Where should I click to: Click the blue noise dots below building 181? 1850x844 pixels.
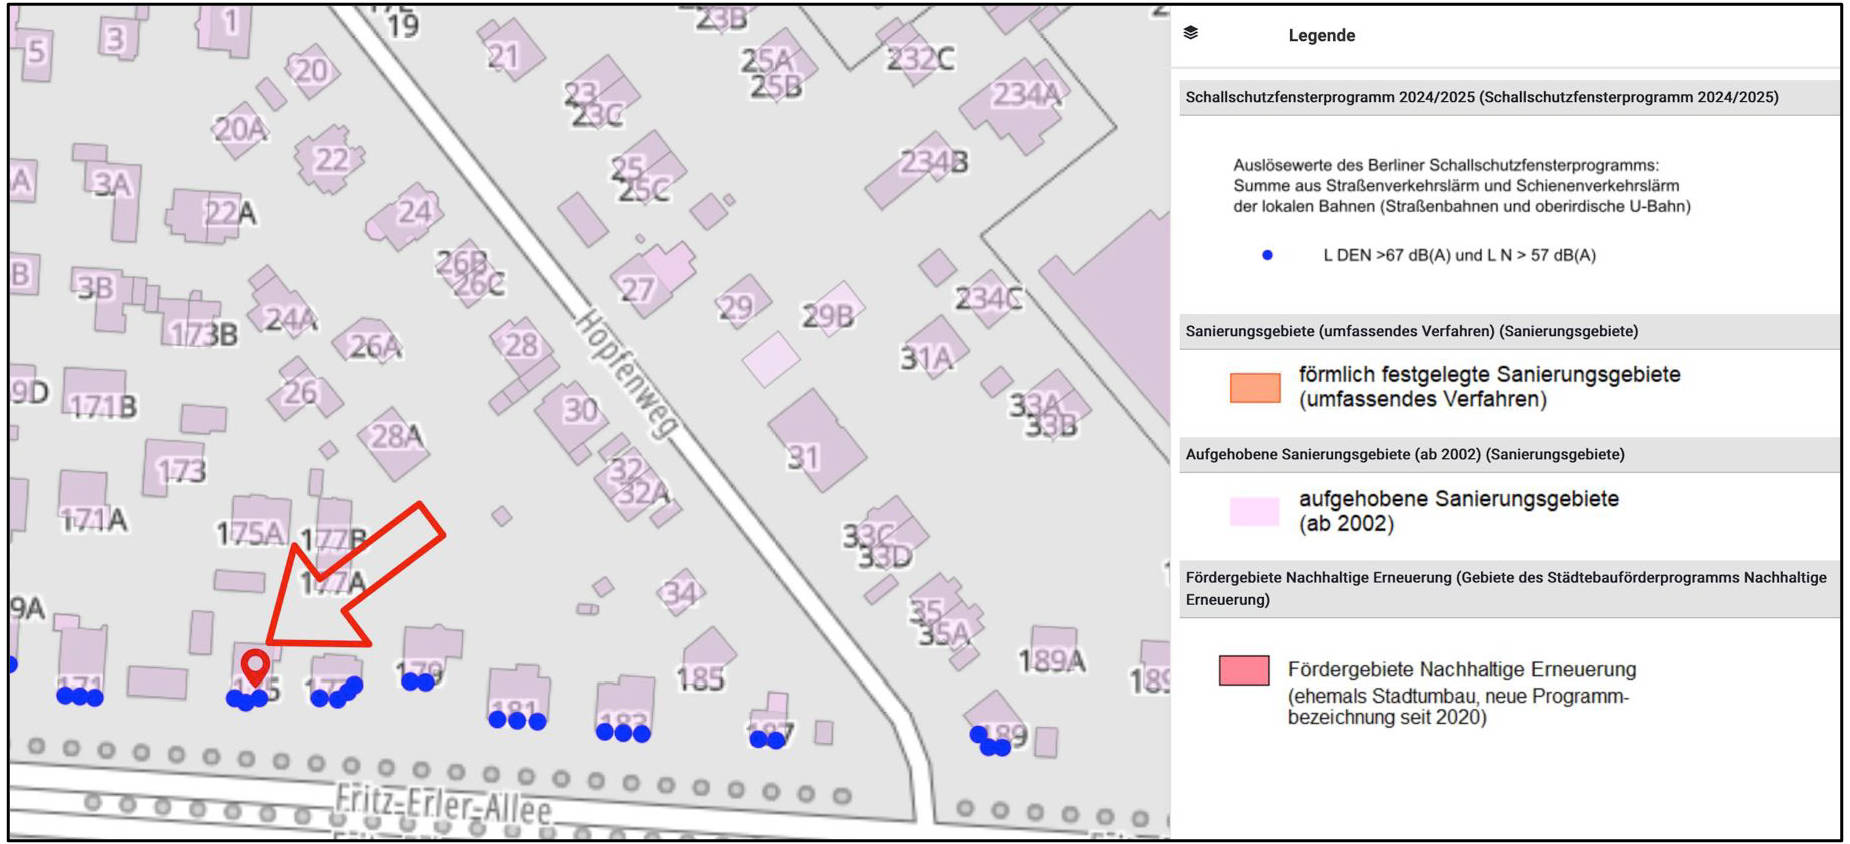click(x=517, y=720)
